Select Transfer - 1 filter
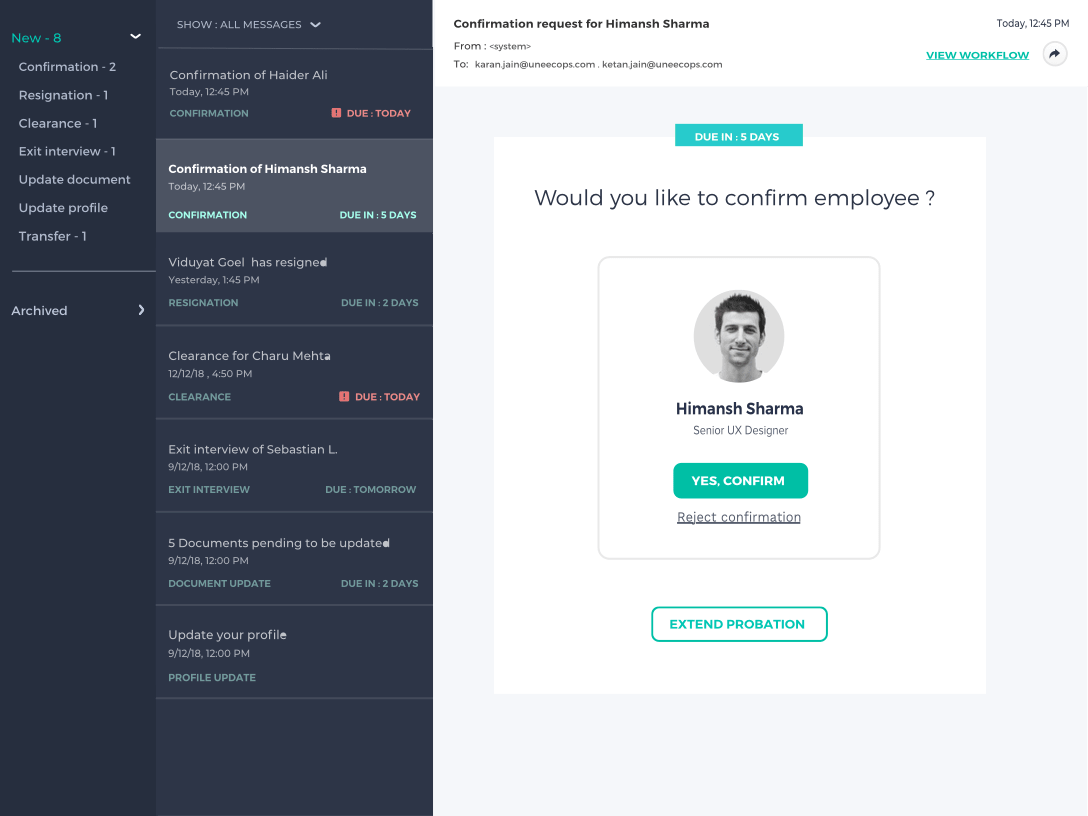The height and width of the screenshot is (816, 1088). point(53,237)
